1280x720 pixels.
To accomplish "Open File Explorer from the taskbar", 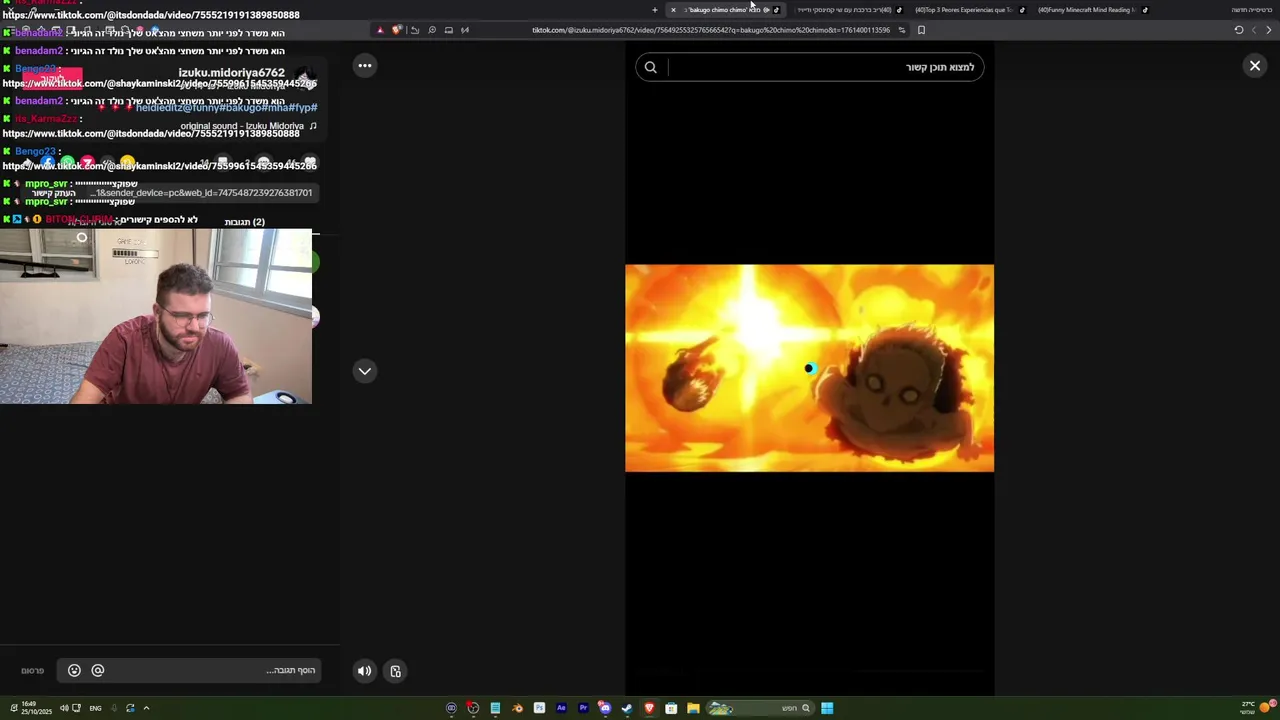I will [693, 708].
